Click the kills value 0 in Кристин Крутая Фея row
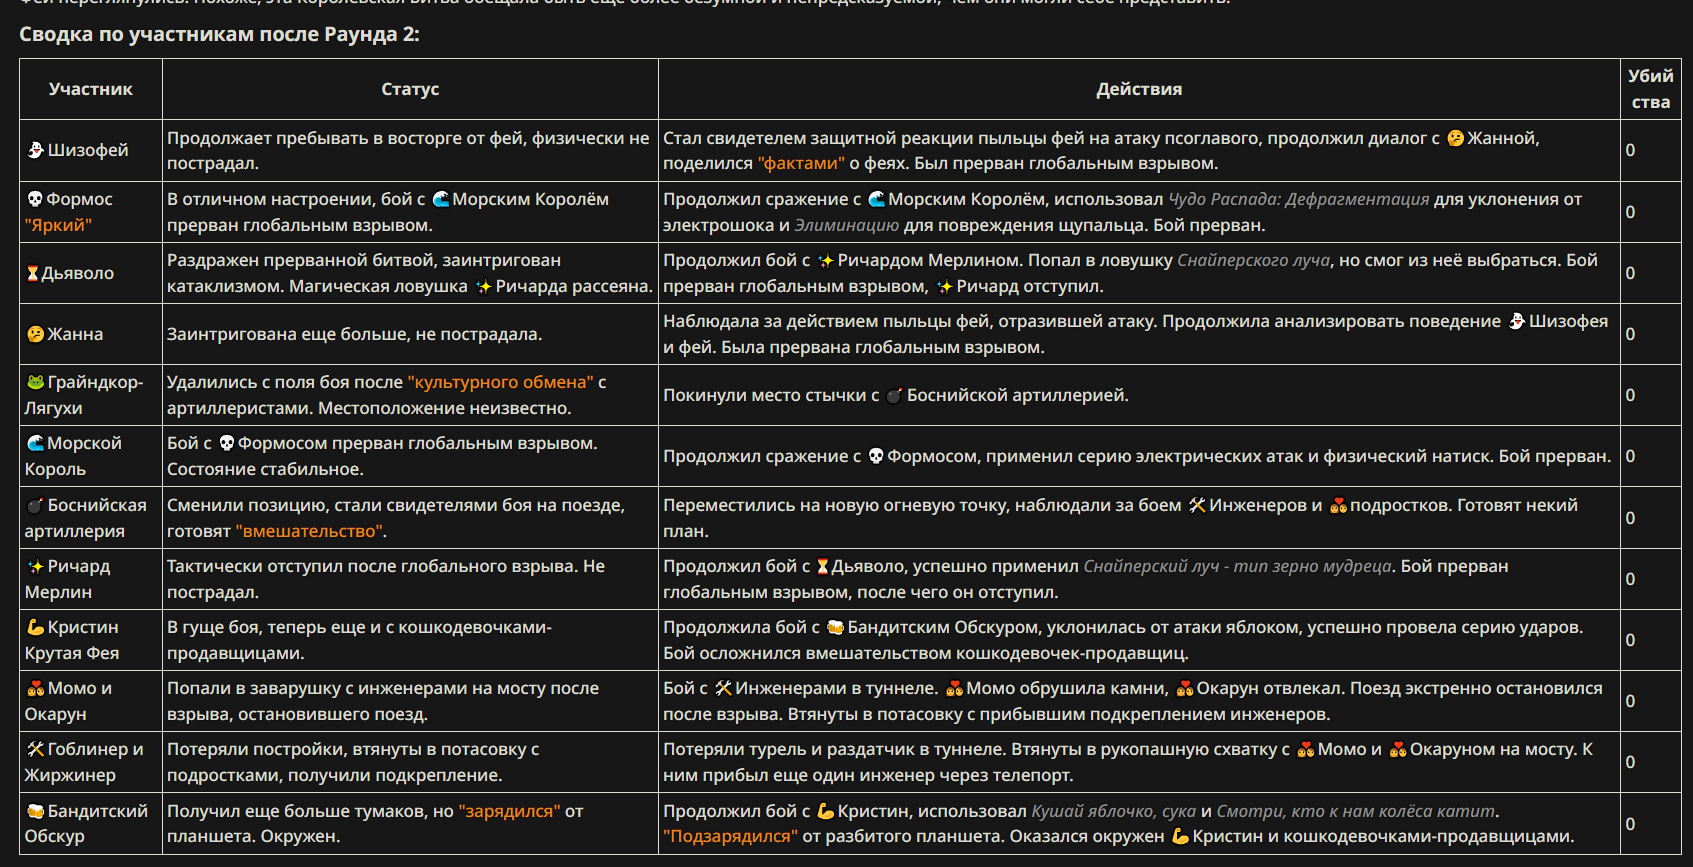 1630,640
